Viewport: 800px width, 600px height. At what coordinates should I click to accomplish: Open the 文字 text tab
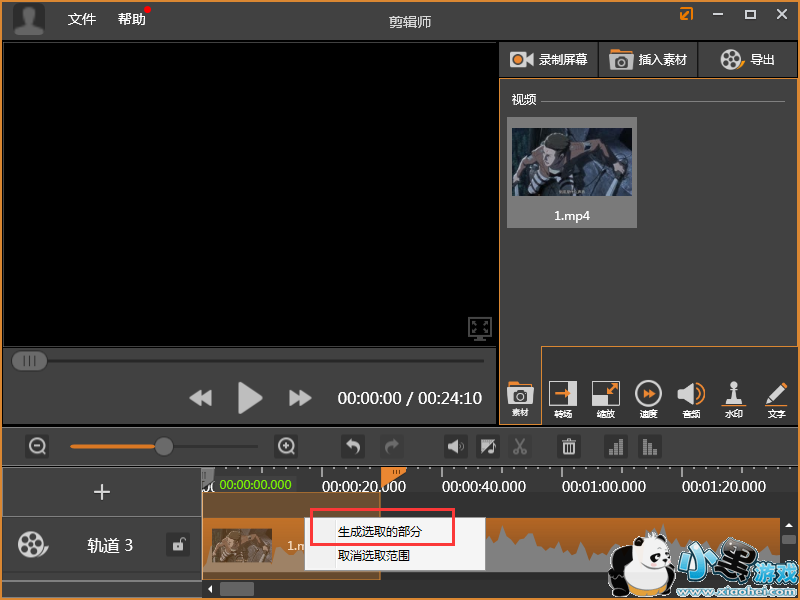pos(776,399)
